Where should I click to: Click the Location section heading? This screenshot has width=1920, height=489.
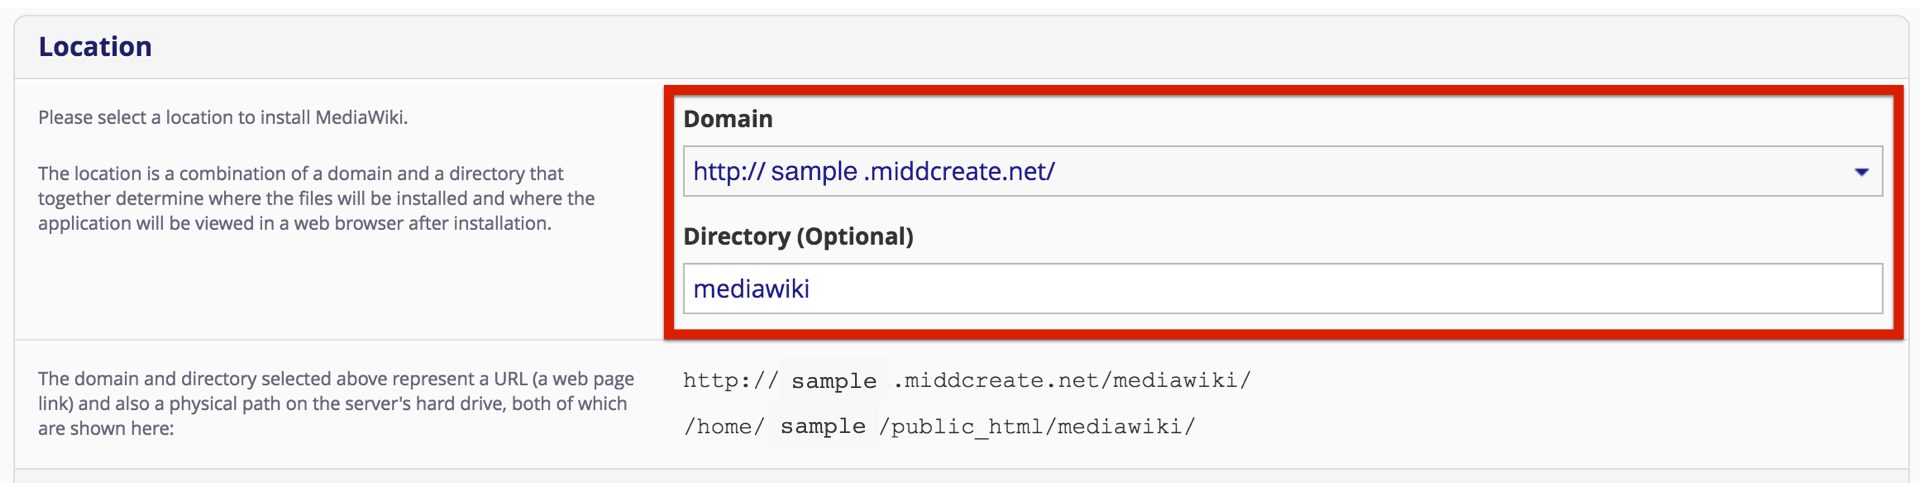tap(95, 47)
